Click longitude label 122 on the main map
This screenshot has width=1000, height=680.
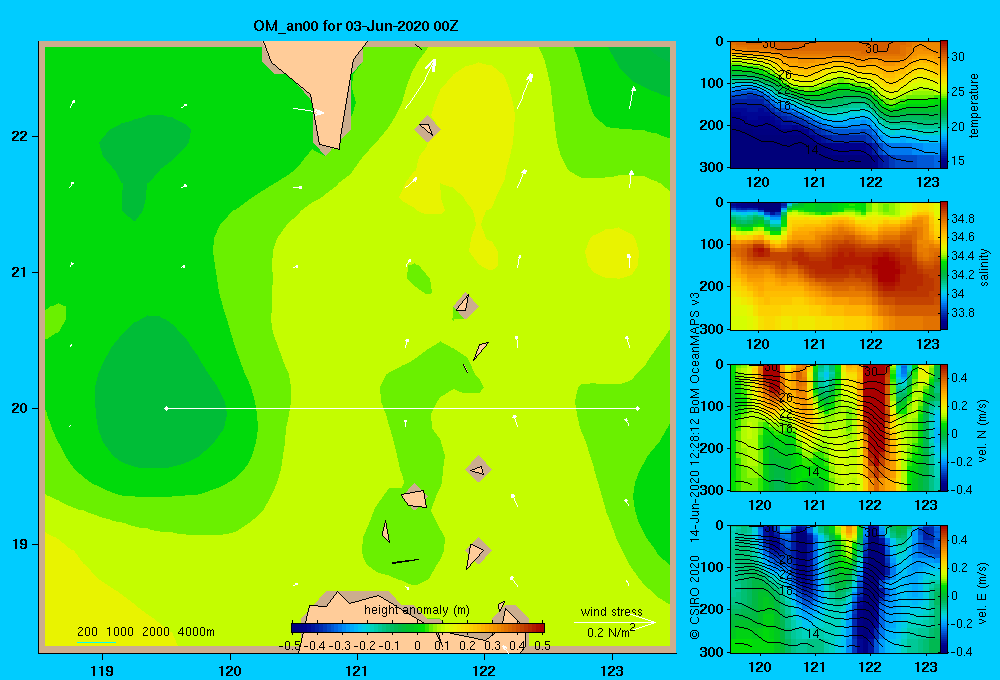(x=484, y=670)
